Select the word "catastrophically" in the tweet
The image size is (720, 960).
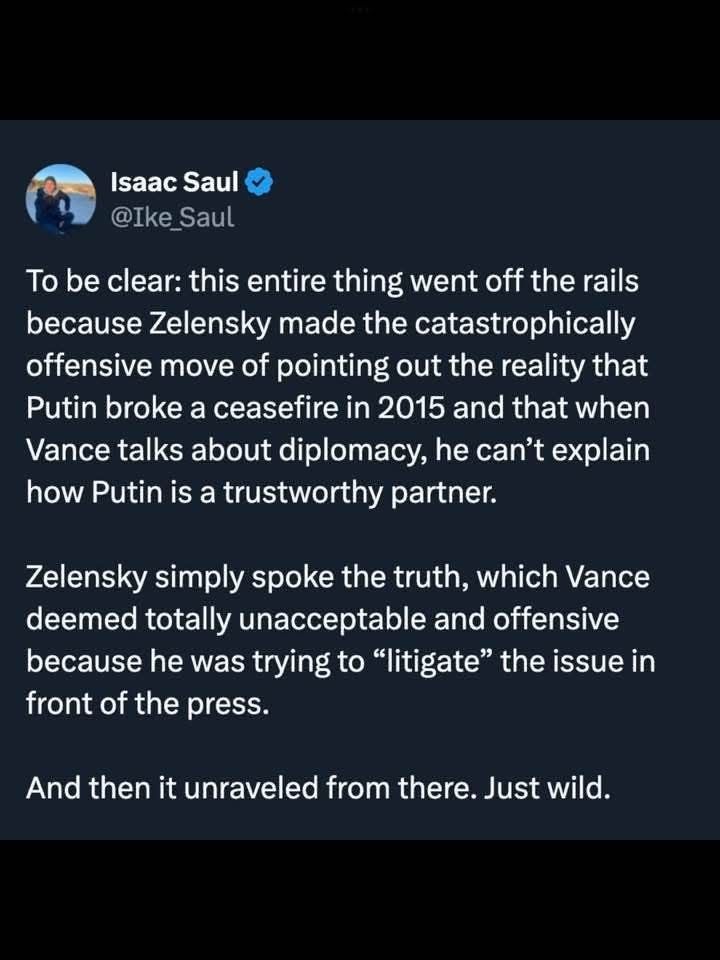pyautogui.click(x=524, y=324)
